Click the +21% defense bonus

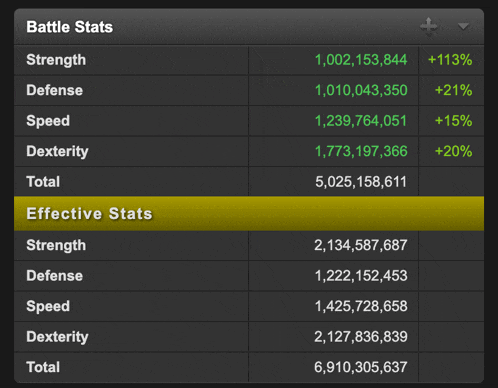(453, 91)
